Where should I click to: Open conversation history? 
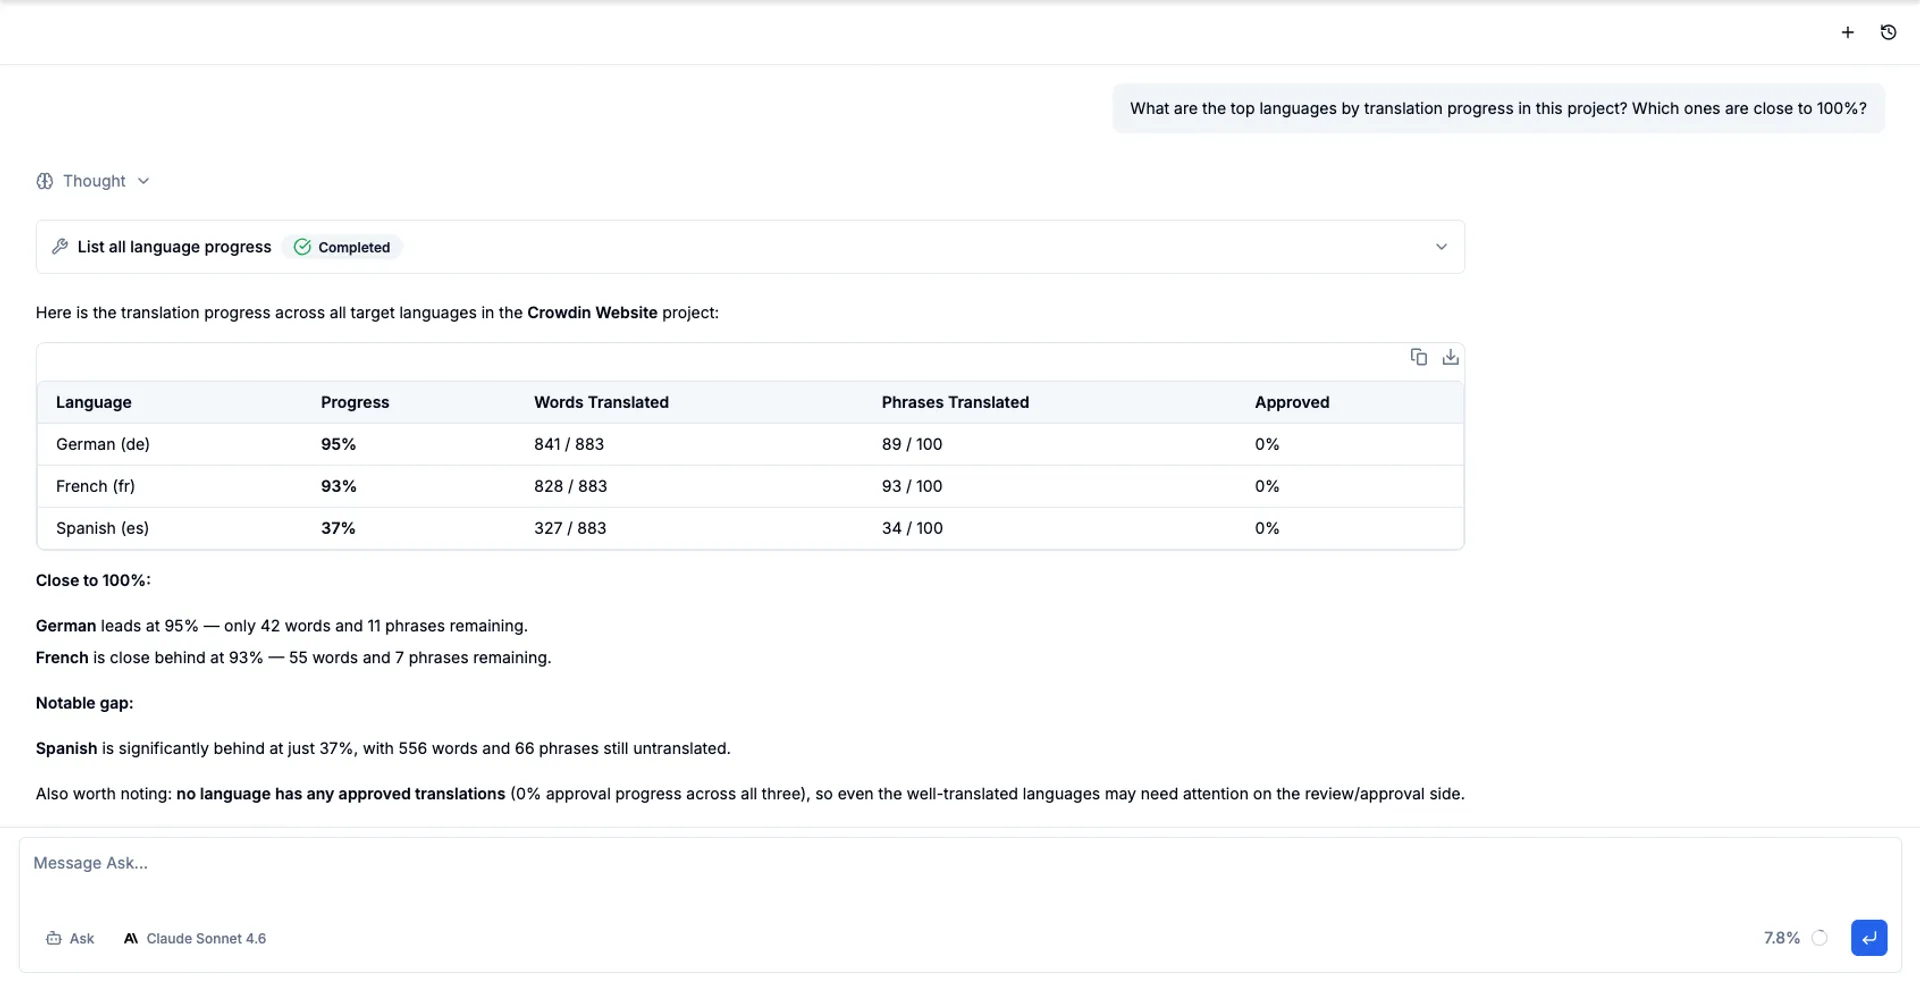pos(1889,31)
